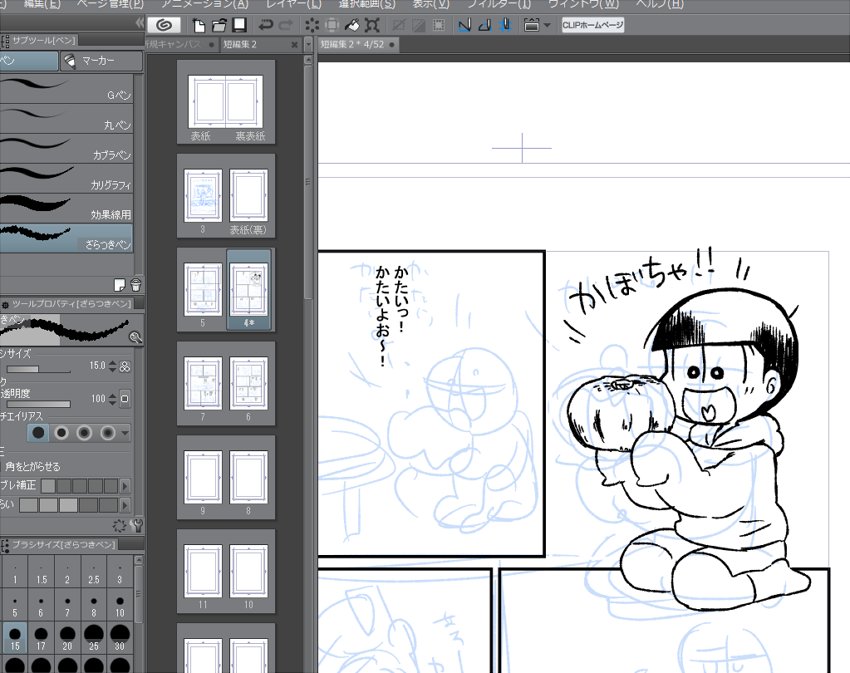Open page 5 thumbnail in page manager

[x=203, y=291]
